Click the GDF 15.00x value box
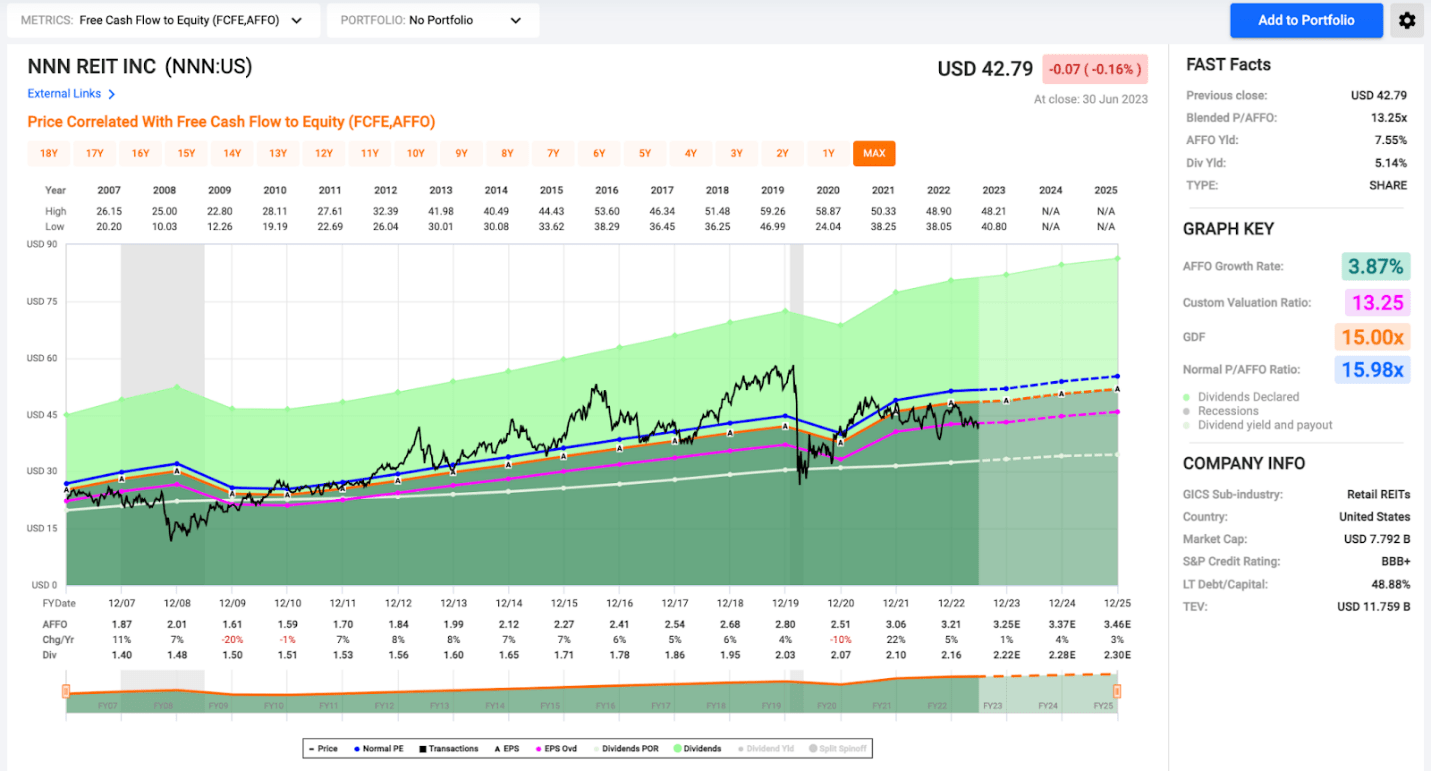The image size is (1431, 771). pyautogui.click(x=1372, y=337)
